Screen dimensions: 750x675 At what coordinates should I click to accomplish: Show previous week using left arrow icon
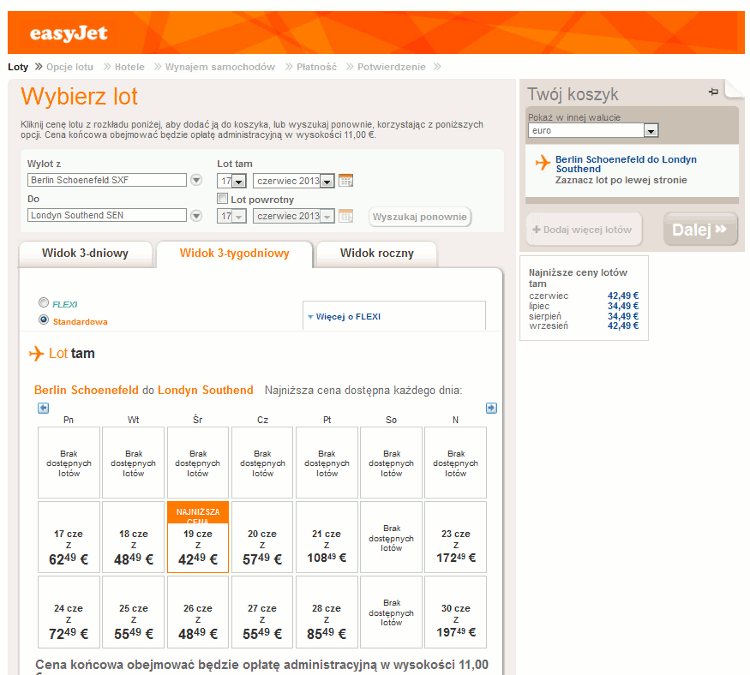[x=44, y=408]
